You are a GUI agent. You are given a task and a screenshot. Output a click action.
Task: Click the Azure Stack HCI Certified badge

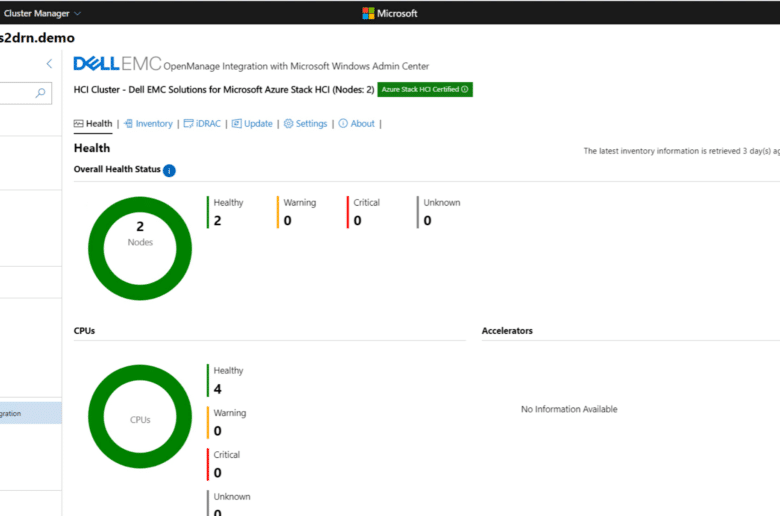425,90
